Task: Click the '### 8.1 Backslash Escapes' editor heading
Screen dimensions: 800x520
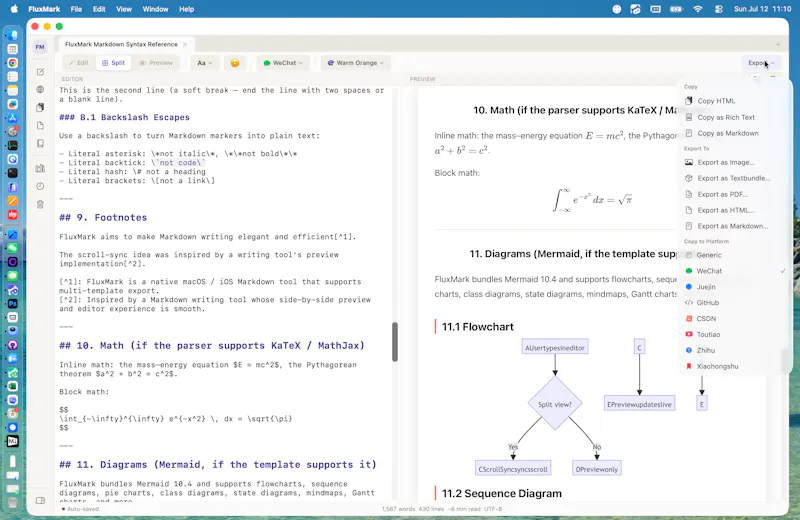Action: (124, 117)
